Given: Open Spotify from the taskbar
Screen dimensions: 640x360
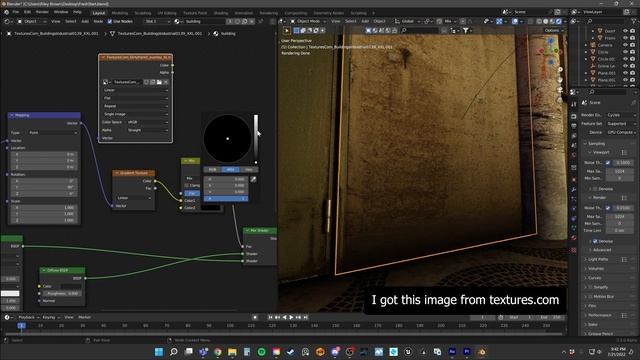Looking at the screenshot, I should click(262, 352).
